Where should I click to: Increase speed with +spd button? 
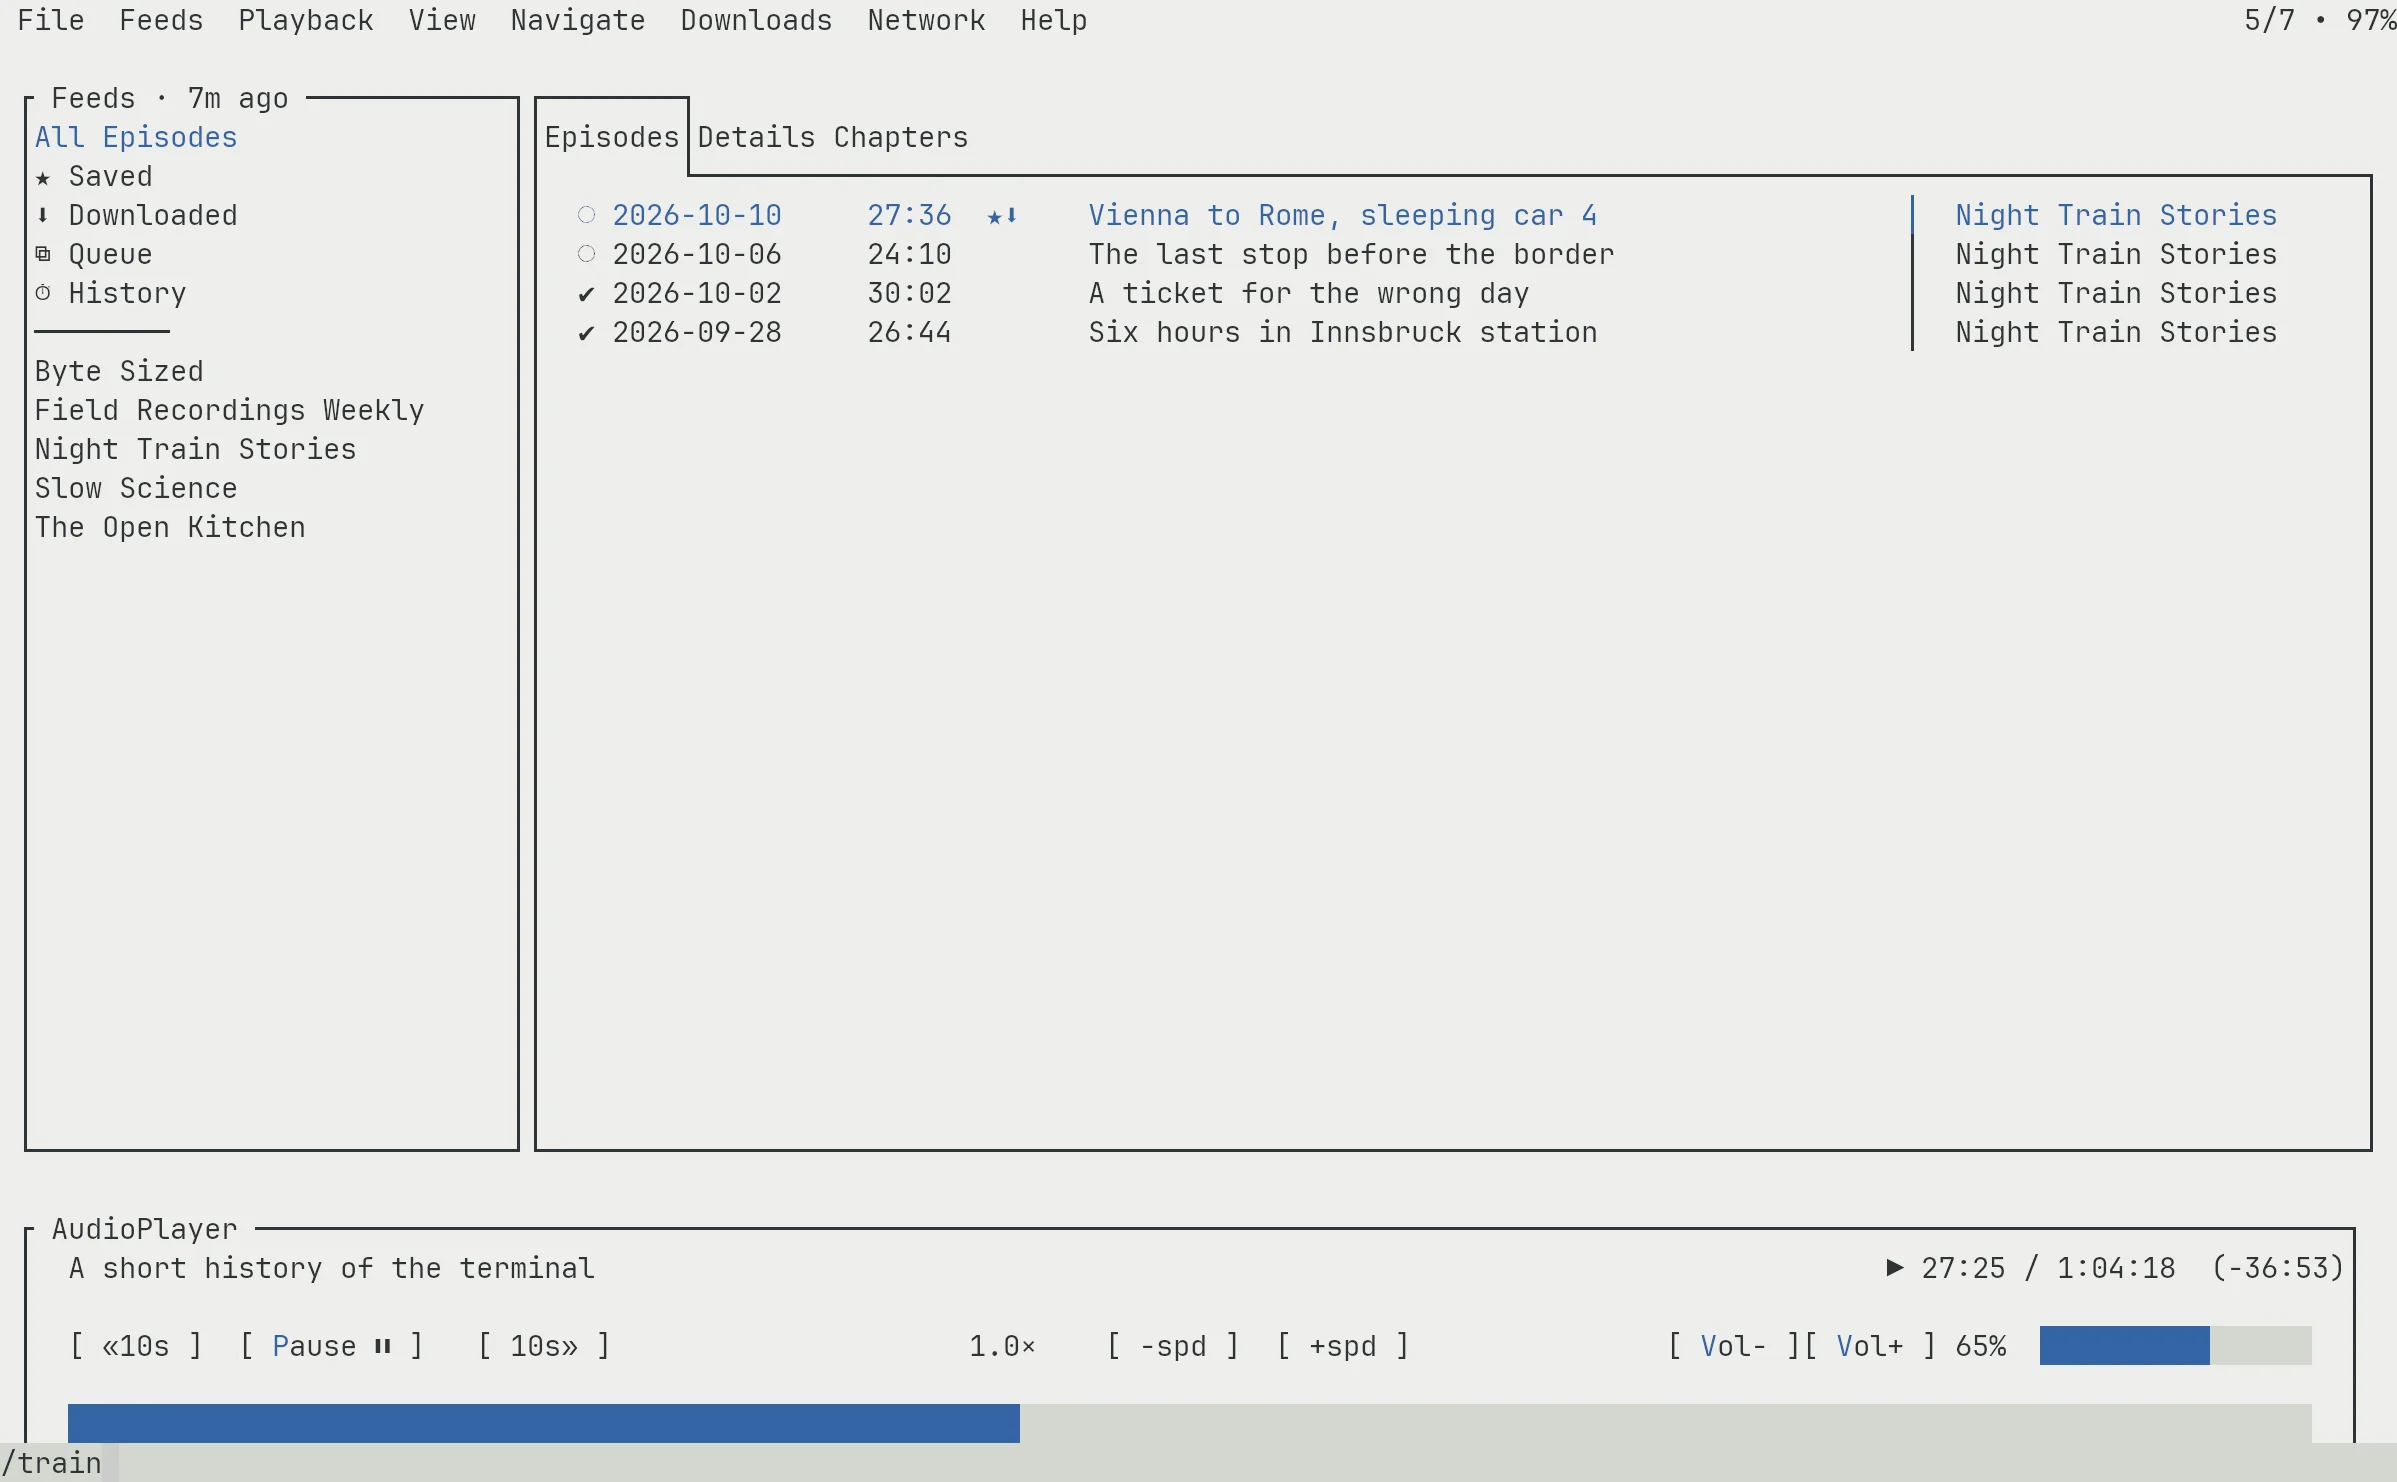click(1343, 1346)
